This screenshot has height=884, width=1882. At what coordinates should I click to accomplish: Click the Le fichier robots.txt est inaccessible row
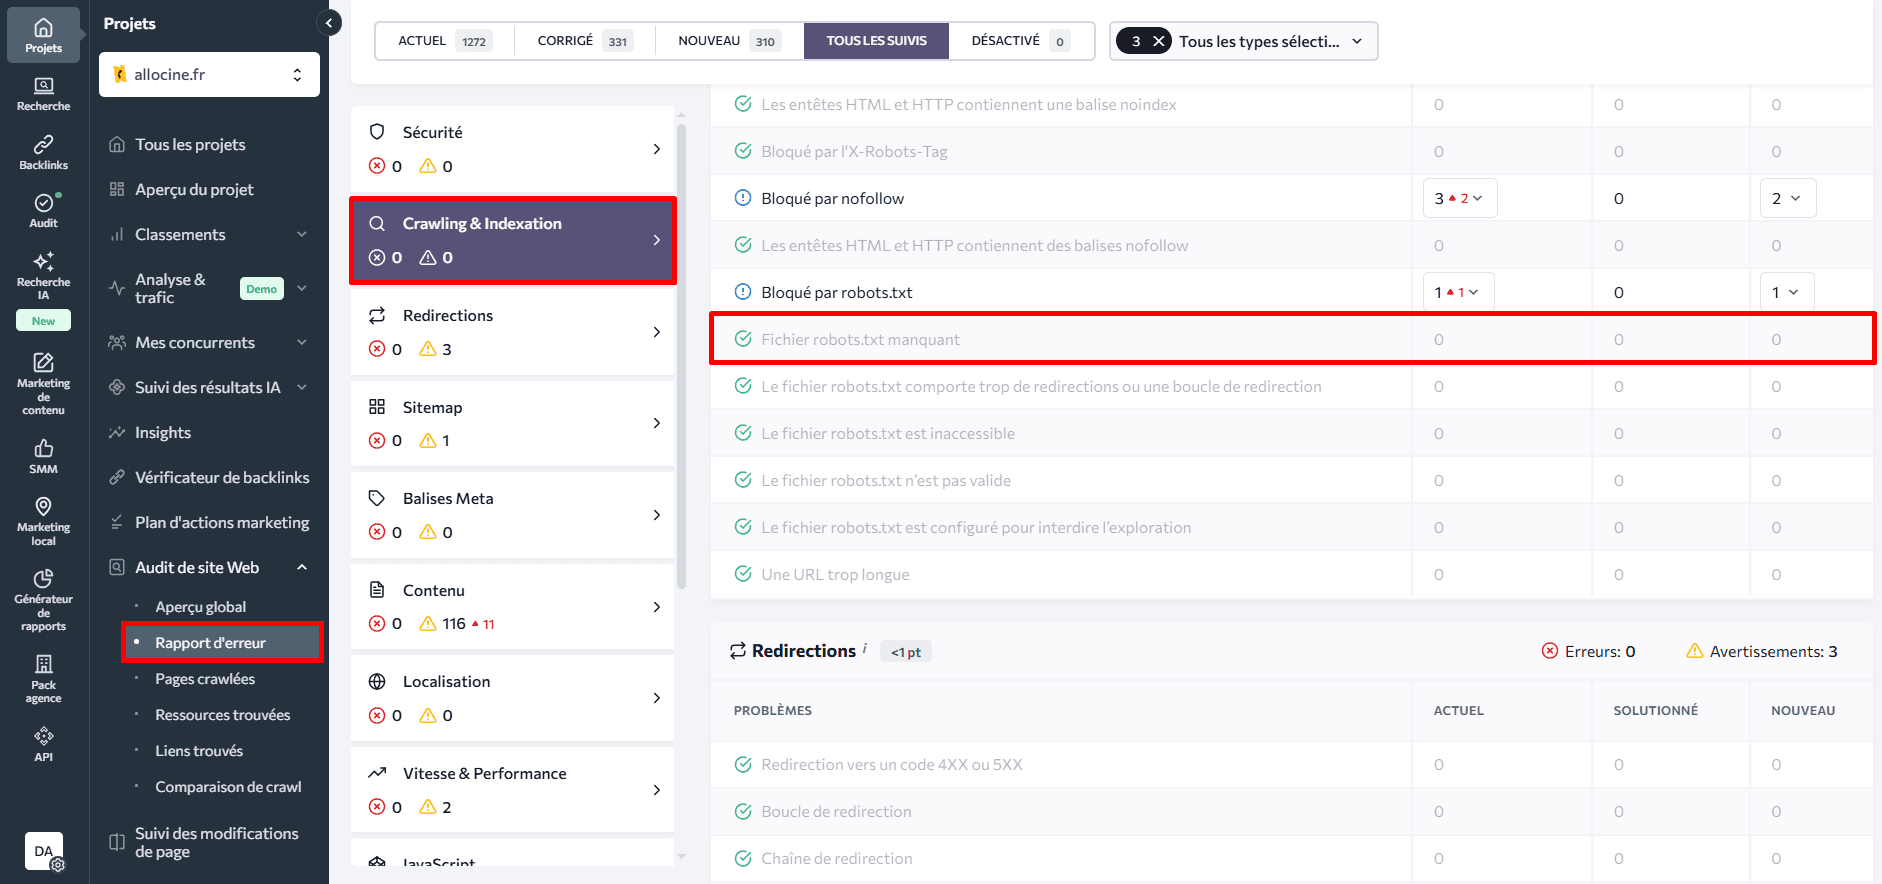pos(1291,433)
